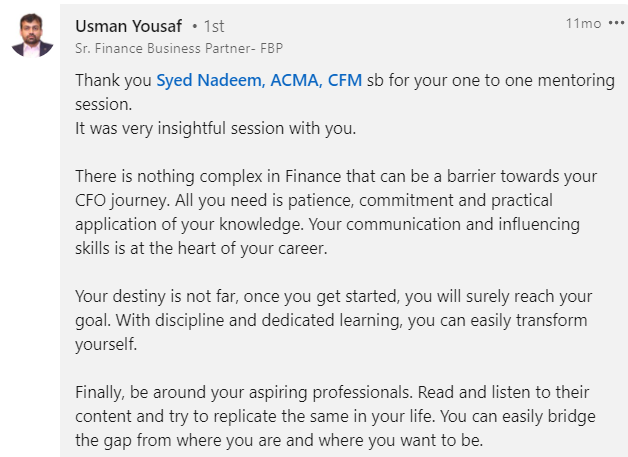
Task: Click Usman Yousaf's profile photo
Action: (x=32, y=36)
